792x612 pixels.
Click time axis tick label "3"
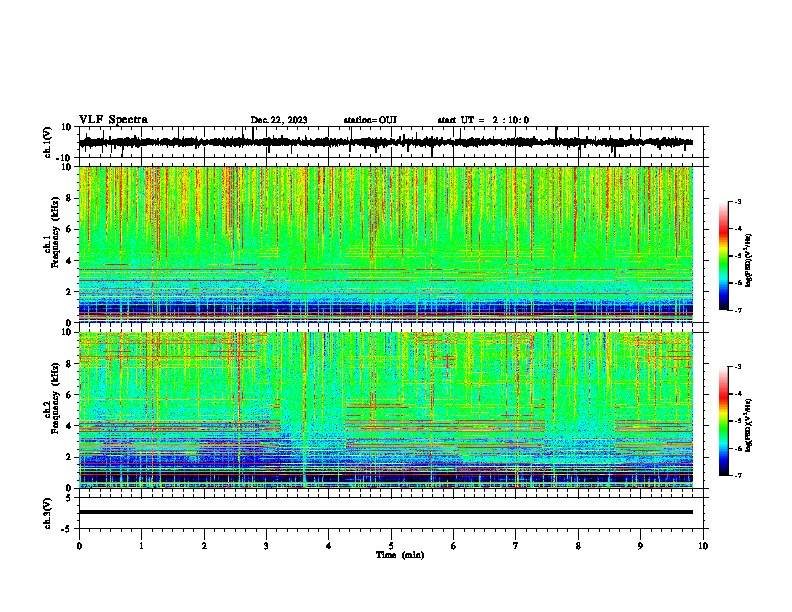click(266, 546)
